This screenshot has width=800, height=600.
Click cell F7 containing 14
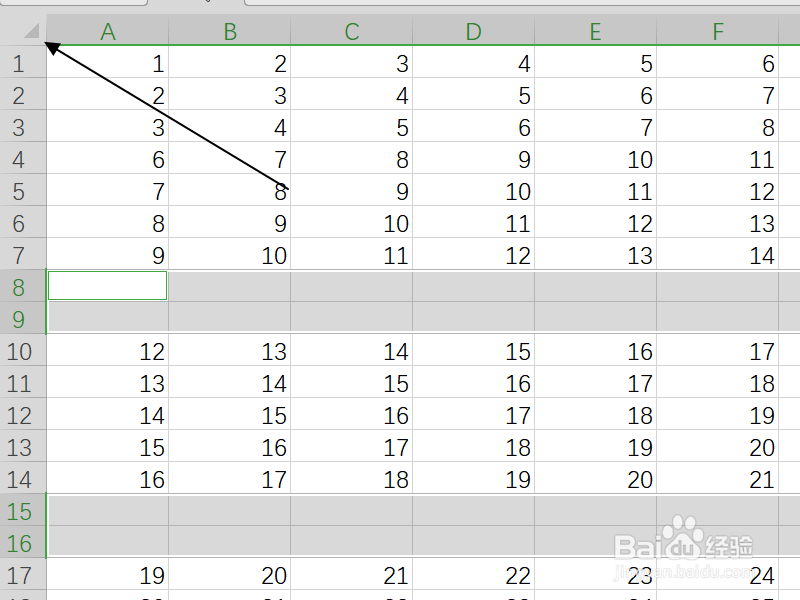click(x=717, y=254)
